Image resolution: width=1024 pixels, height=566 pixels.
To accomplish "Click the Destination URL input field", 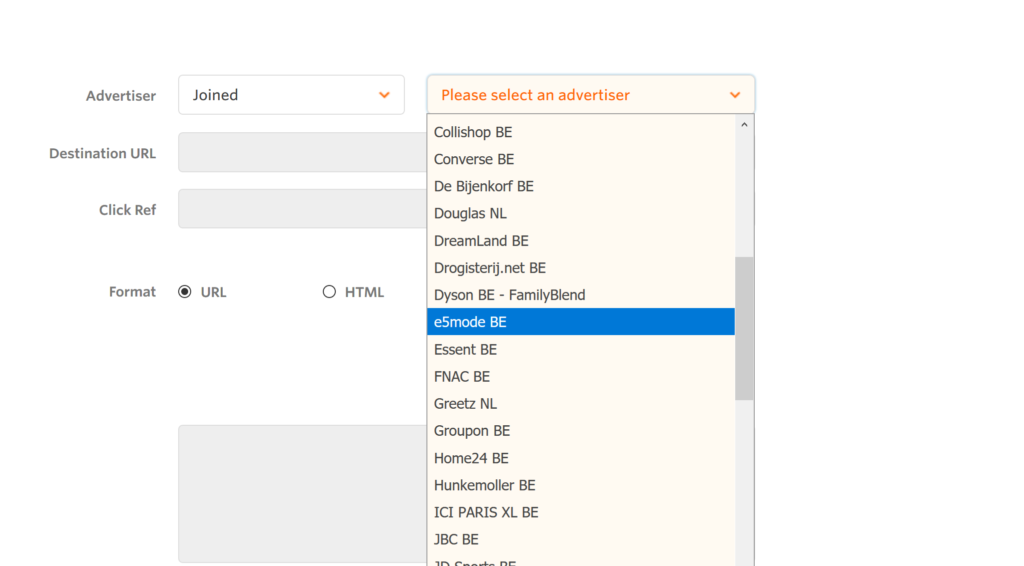I will pos(302,153).
